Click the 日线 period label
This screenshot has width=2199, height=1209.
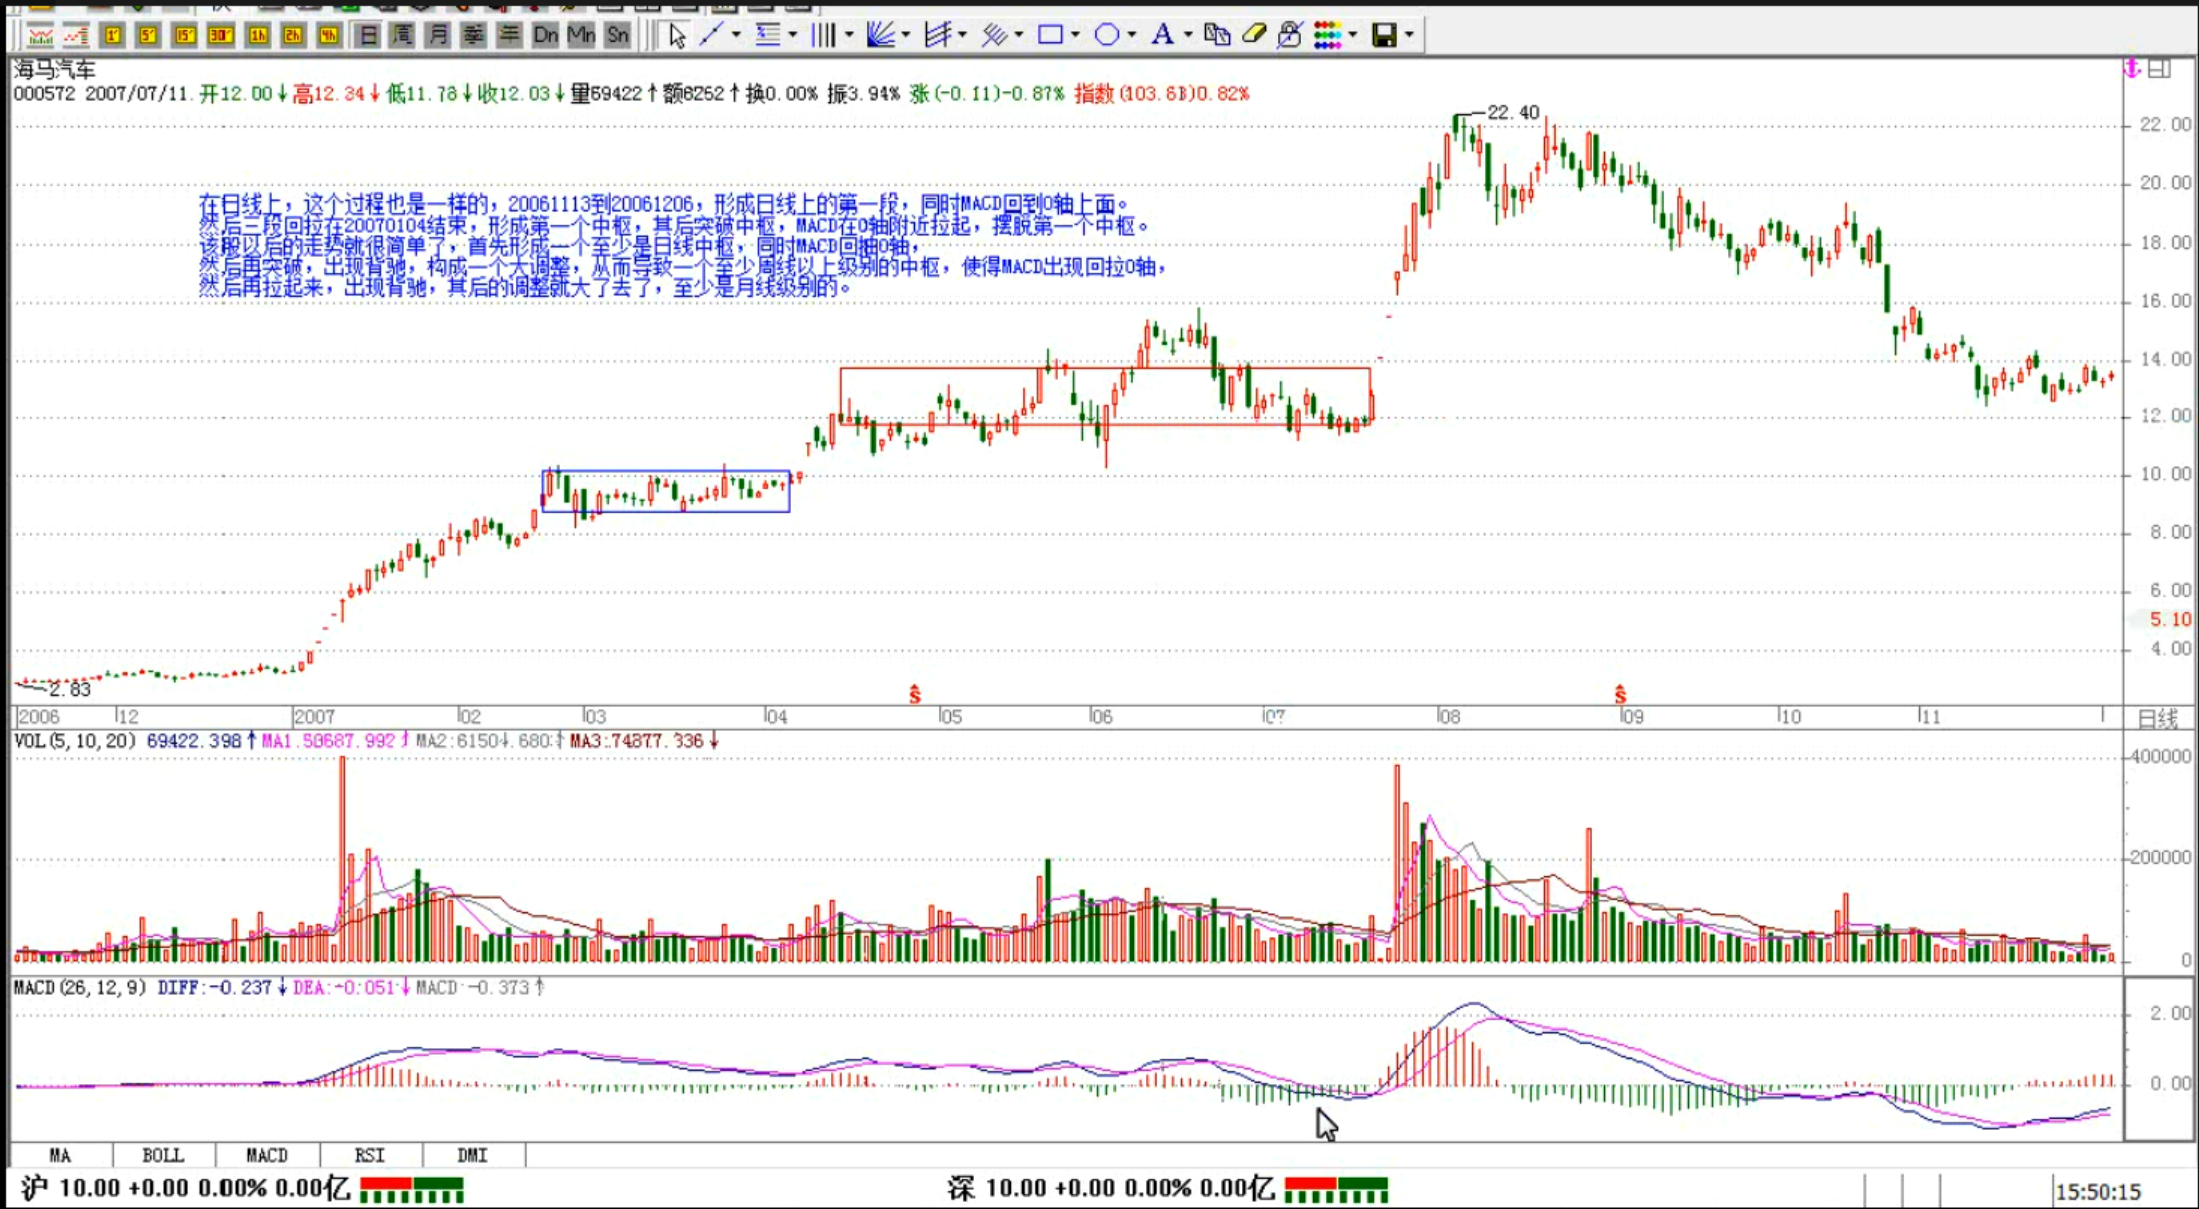2157,718
